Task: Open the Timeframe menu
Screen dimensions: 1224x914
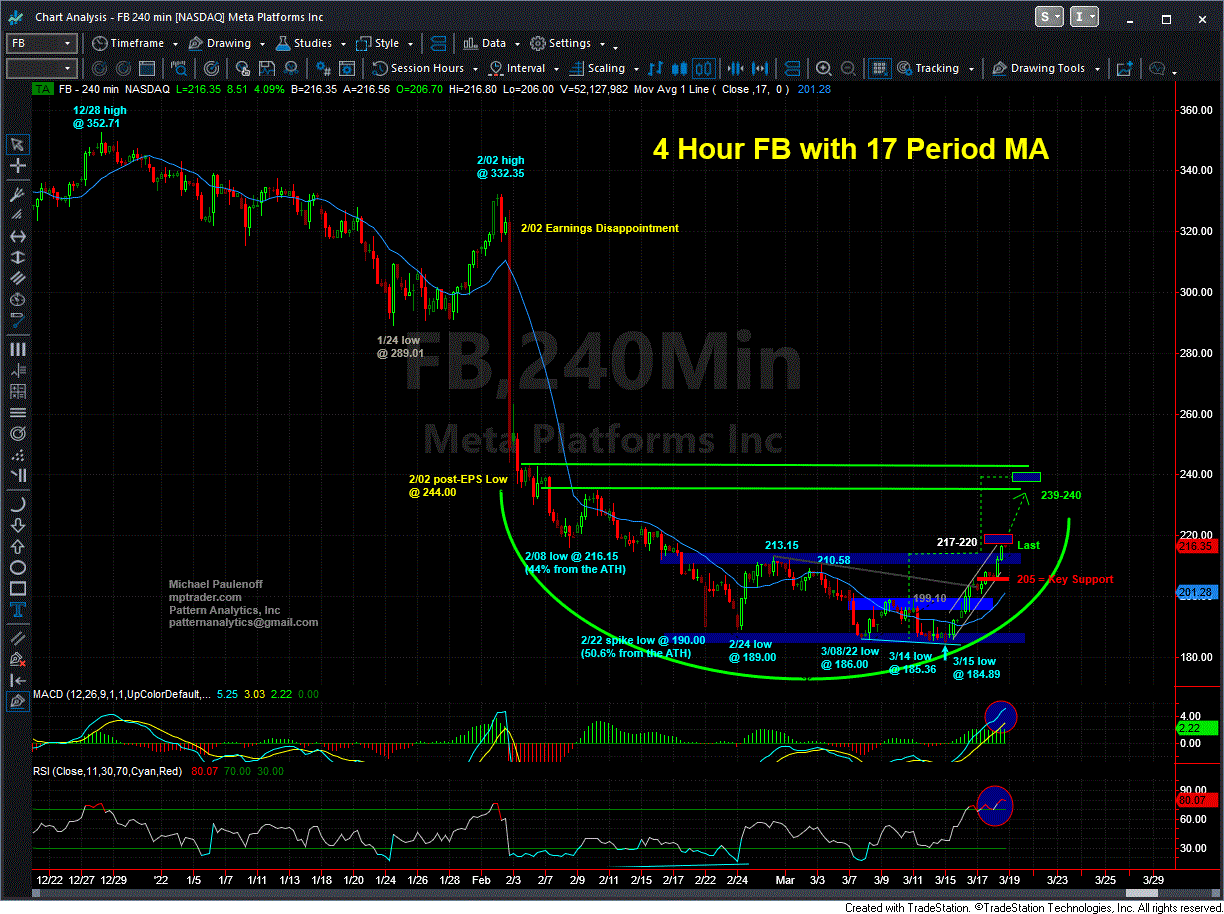Action: coord(135,43)
